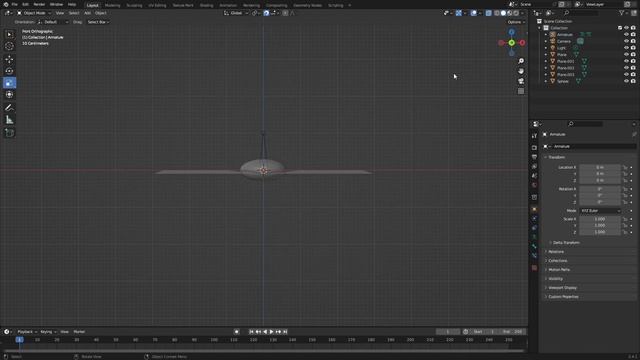Click the timeline current frame marker
This screenshot has height=360, width=640.
(19, 340)
